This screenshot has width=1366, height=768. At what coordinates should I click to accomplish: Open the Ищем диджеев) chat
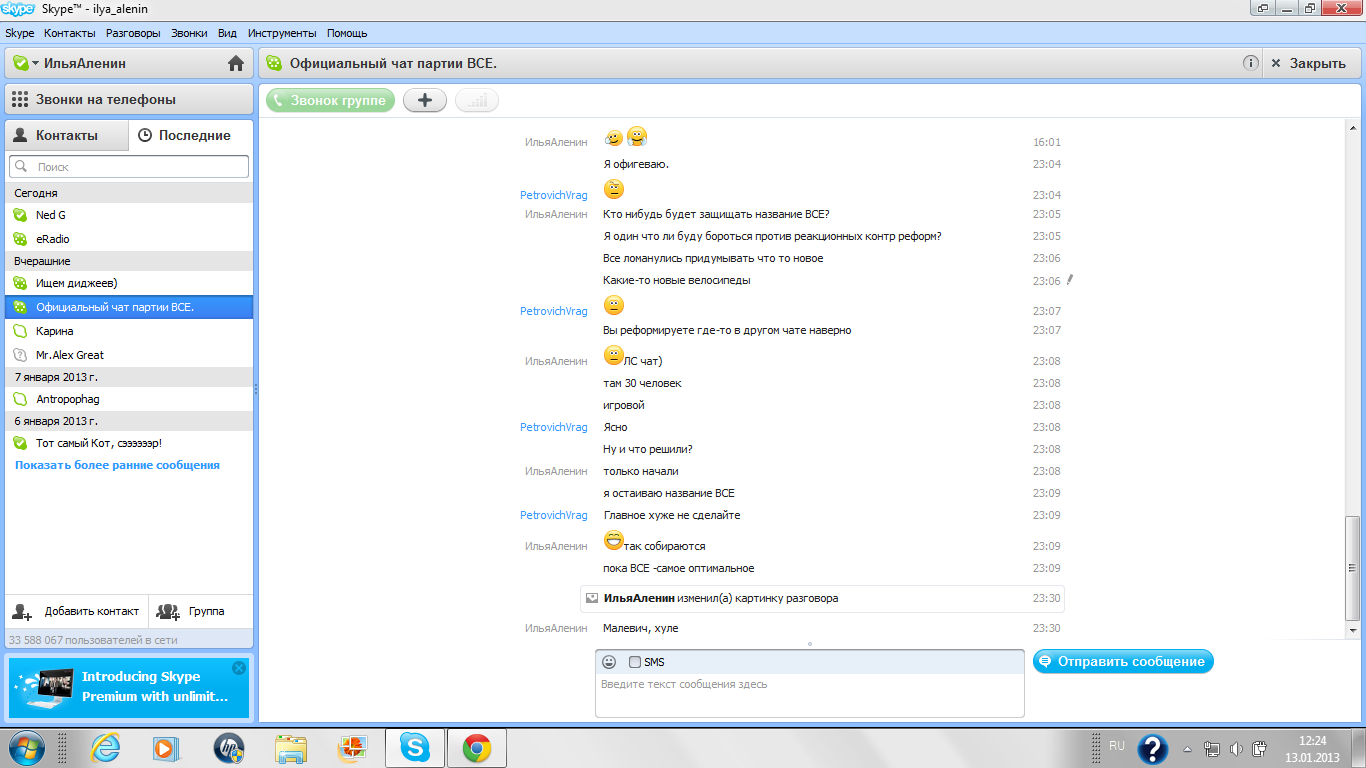coord(129,283)
